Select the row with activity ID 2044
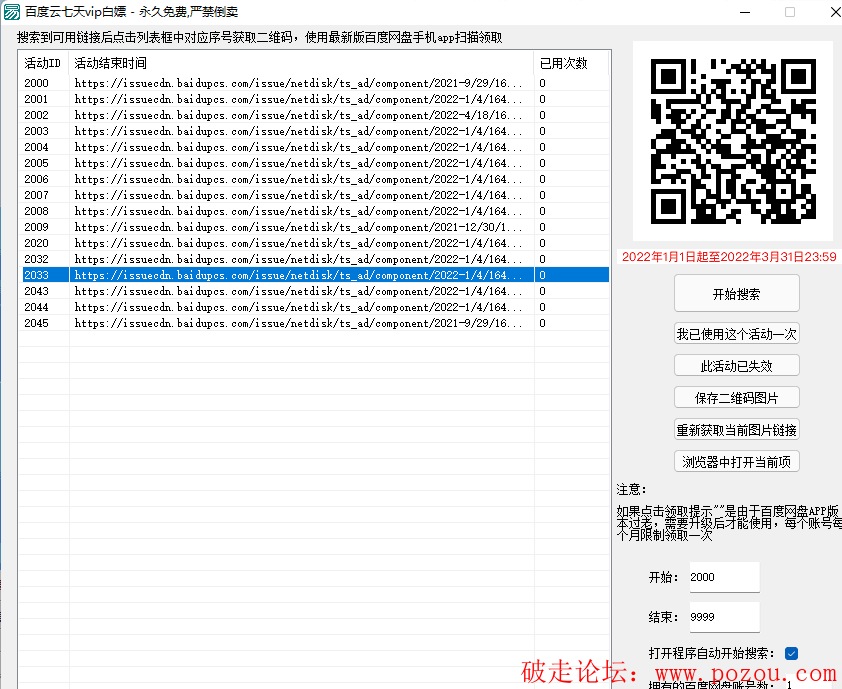Viewport: 842px width, 689px height. coord(314,307)
